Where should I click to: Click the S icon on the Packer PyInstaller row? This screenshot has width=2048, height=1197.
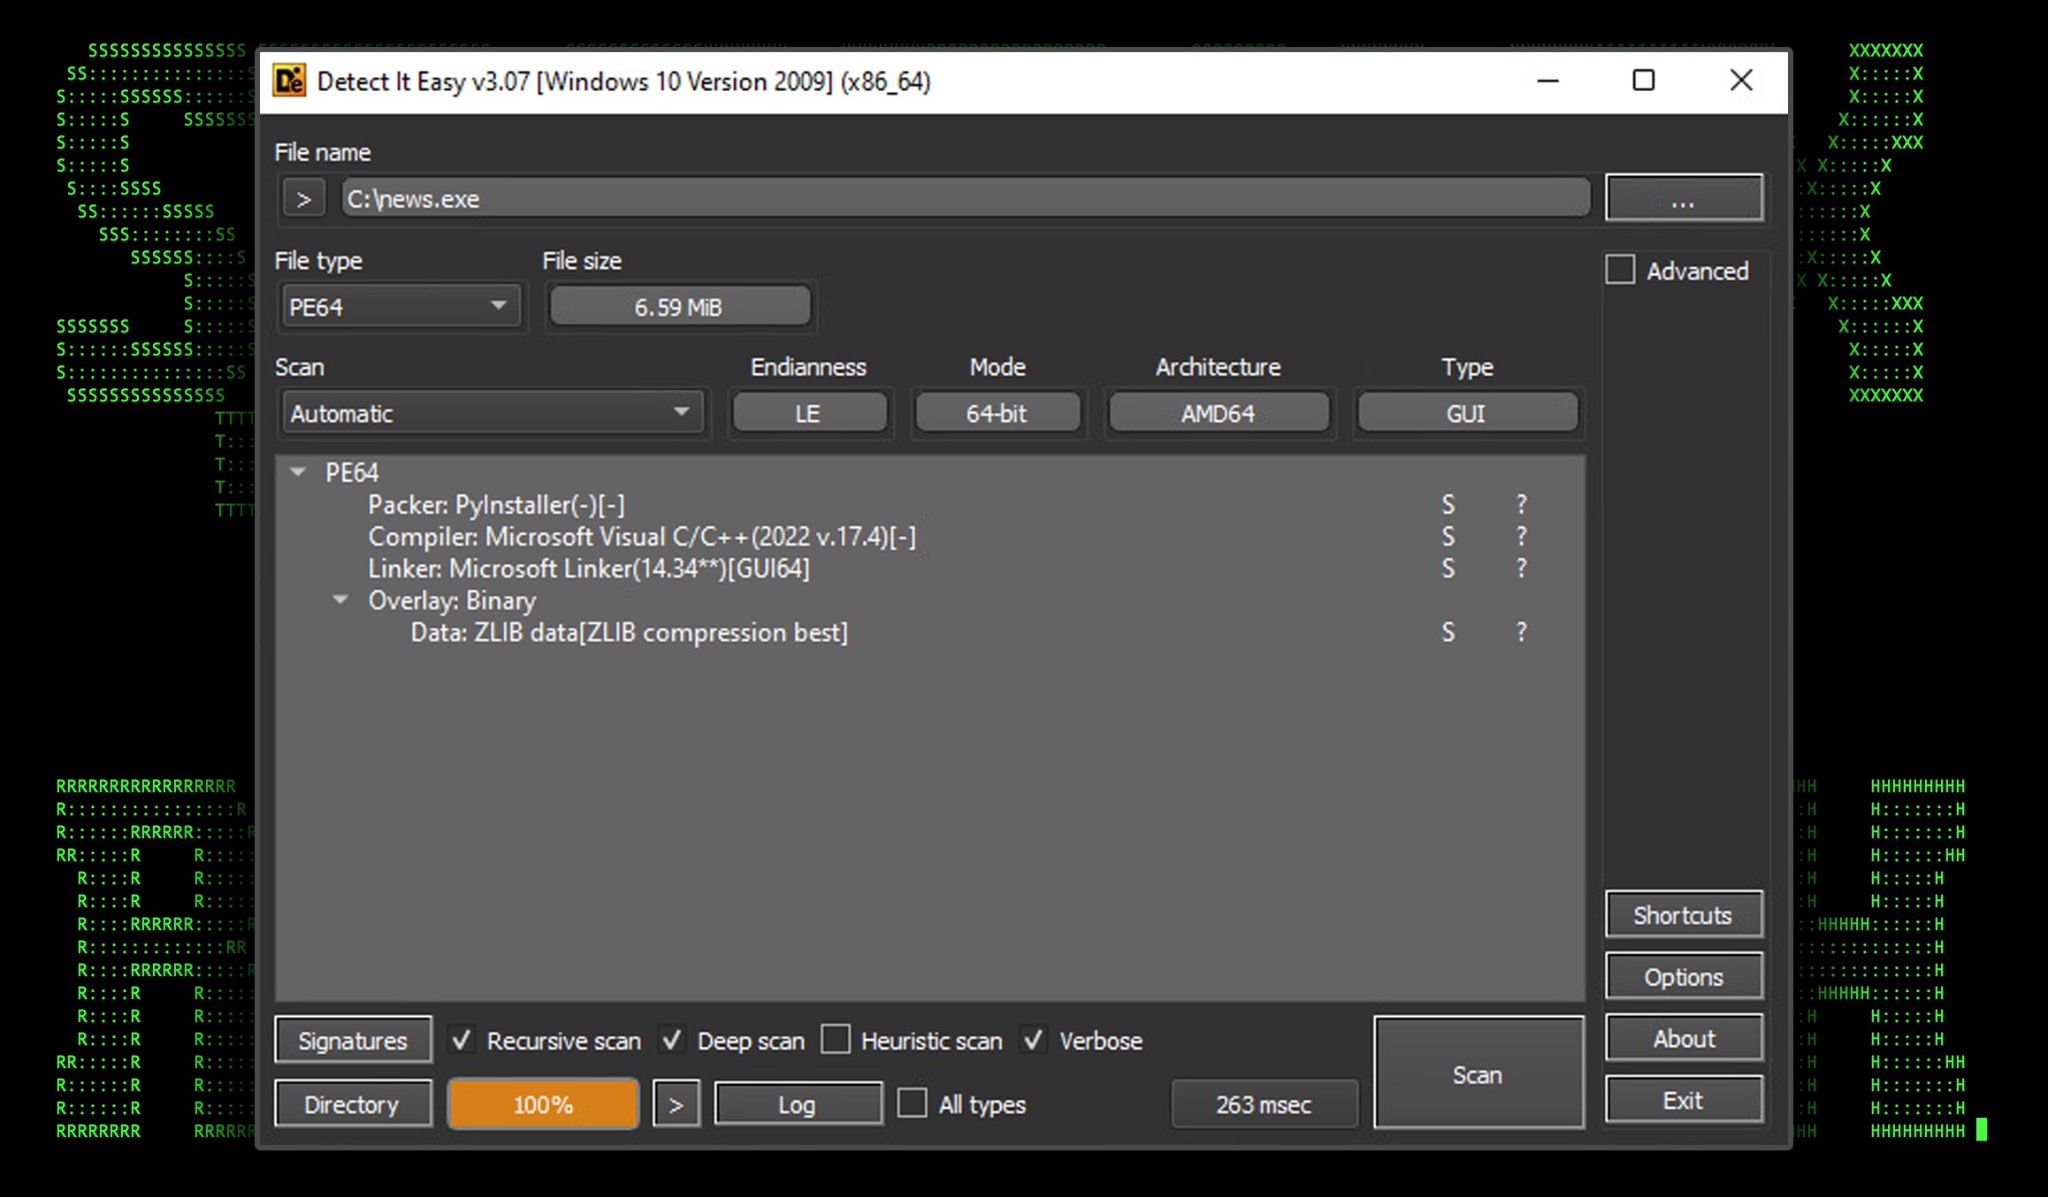pos(1447,505)
